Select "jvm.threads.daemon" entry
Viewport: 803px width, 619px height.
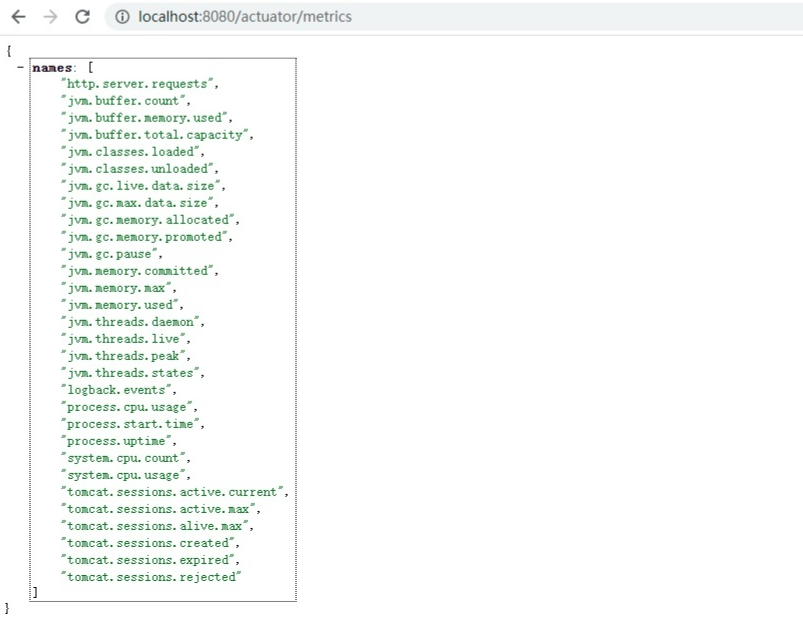(x=130, y=322)
